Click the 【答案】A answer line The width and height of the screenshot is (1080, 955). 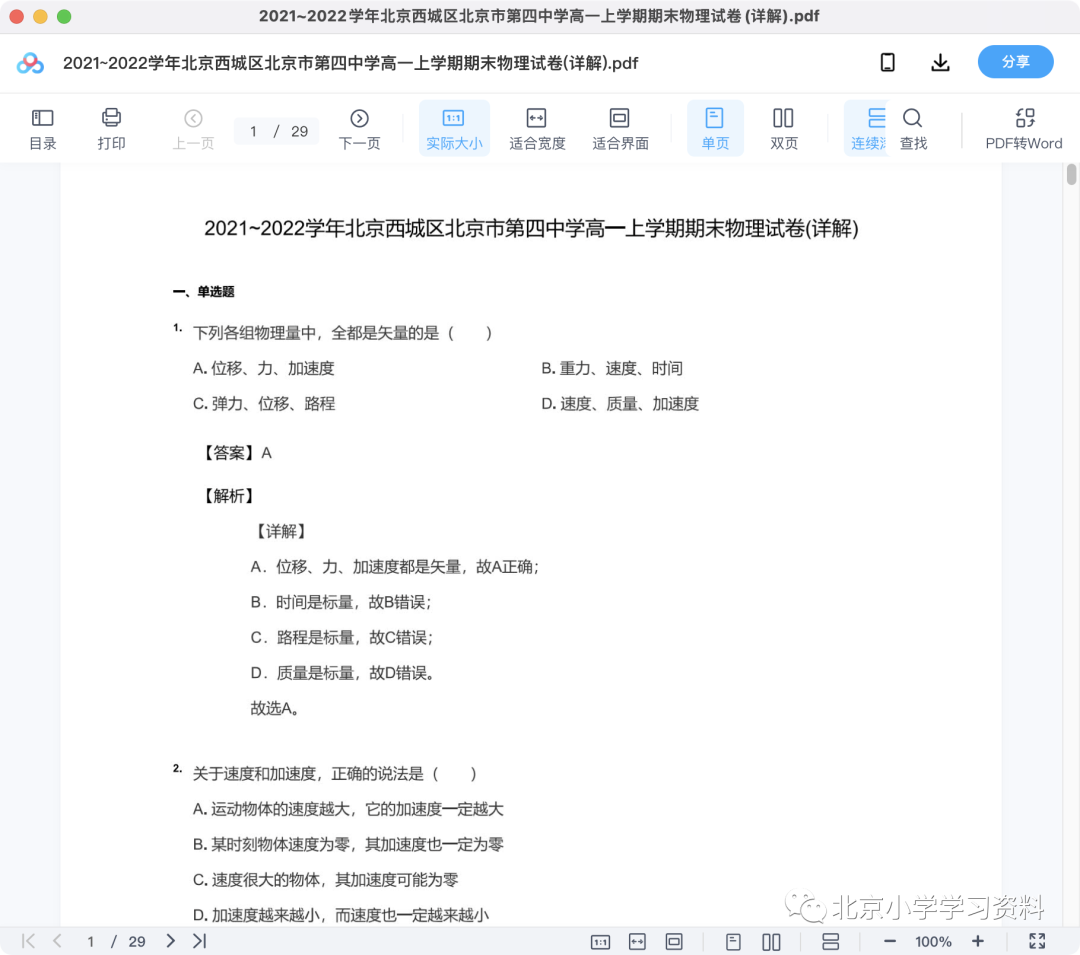[x=237, y=453]
